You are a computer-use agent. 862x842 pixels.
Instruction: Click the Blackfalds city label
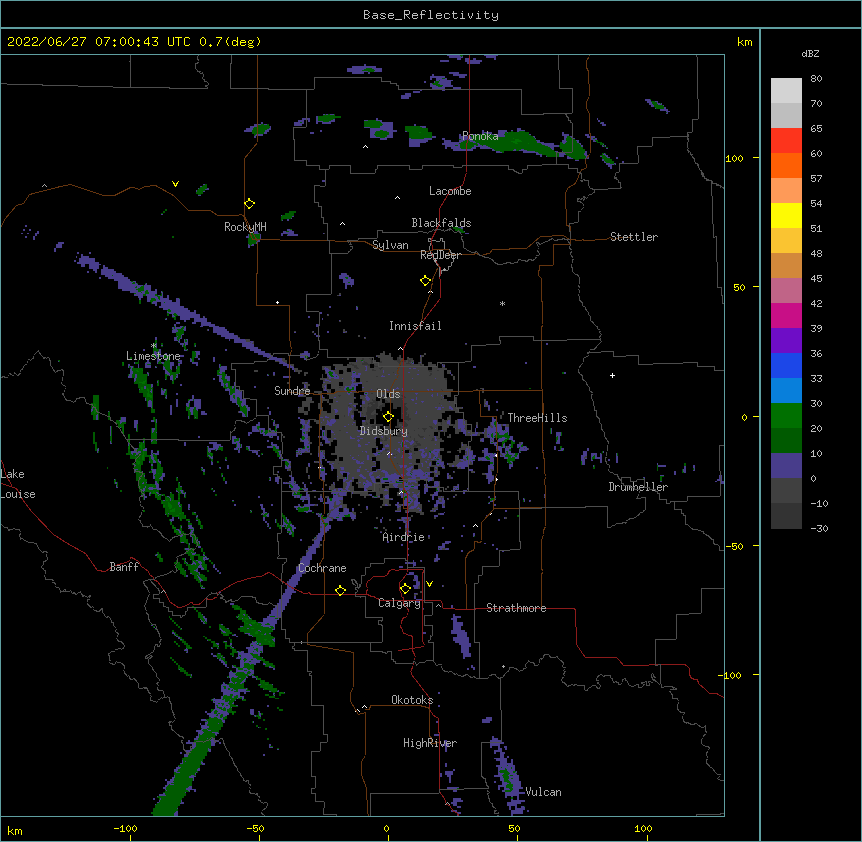[441, 223]
